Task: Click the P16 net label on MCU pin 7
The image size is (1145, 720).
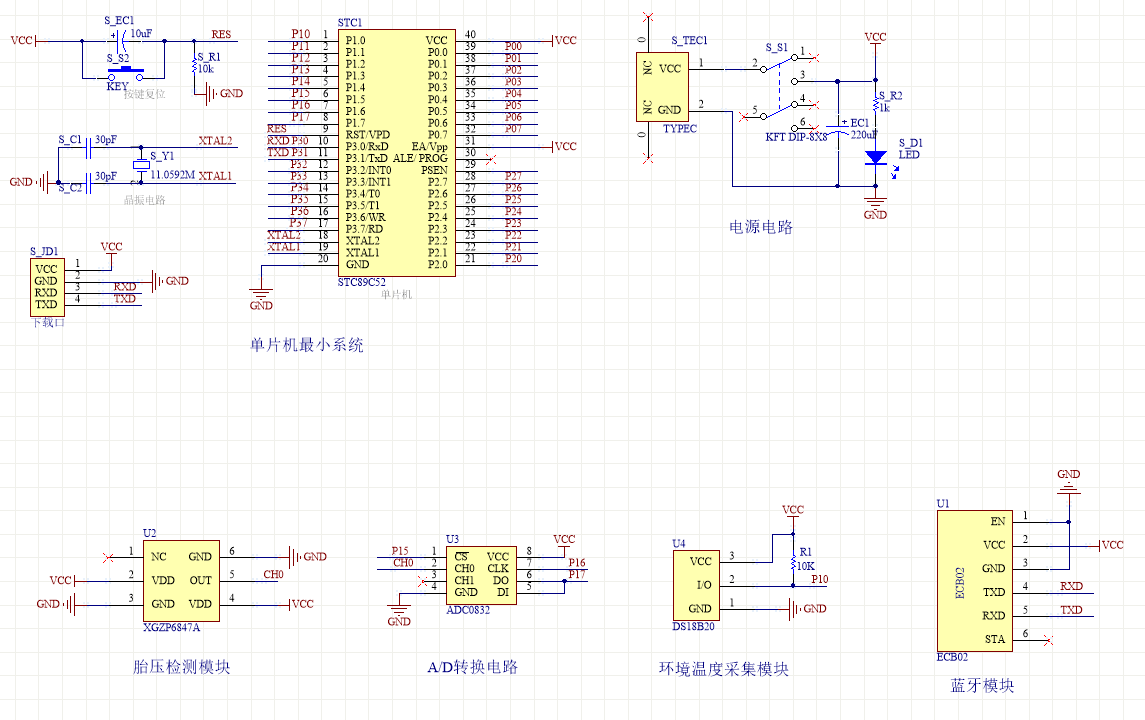Action: click(x=301, y=104)
